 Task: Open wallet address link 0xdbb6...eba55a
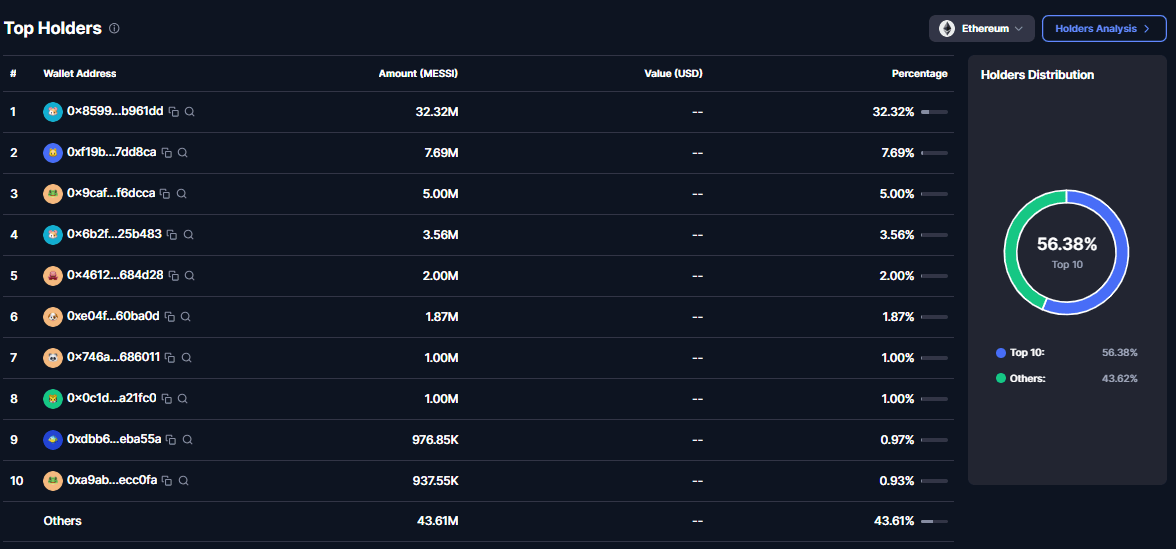point(114,439)
